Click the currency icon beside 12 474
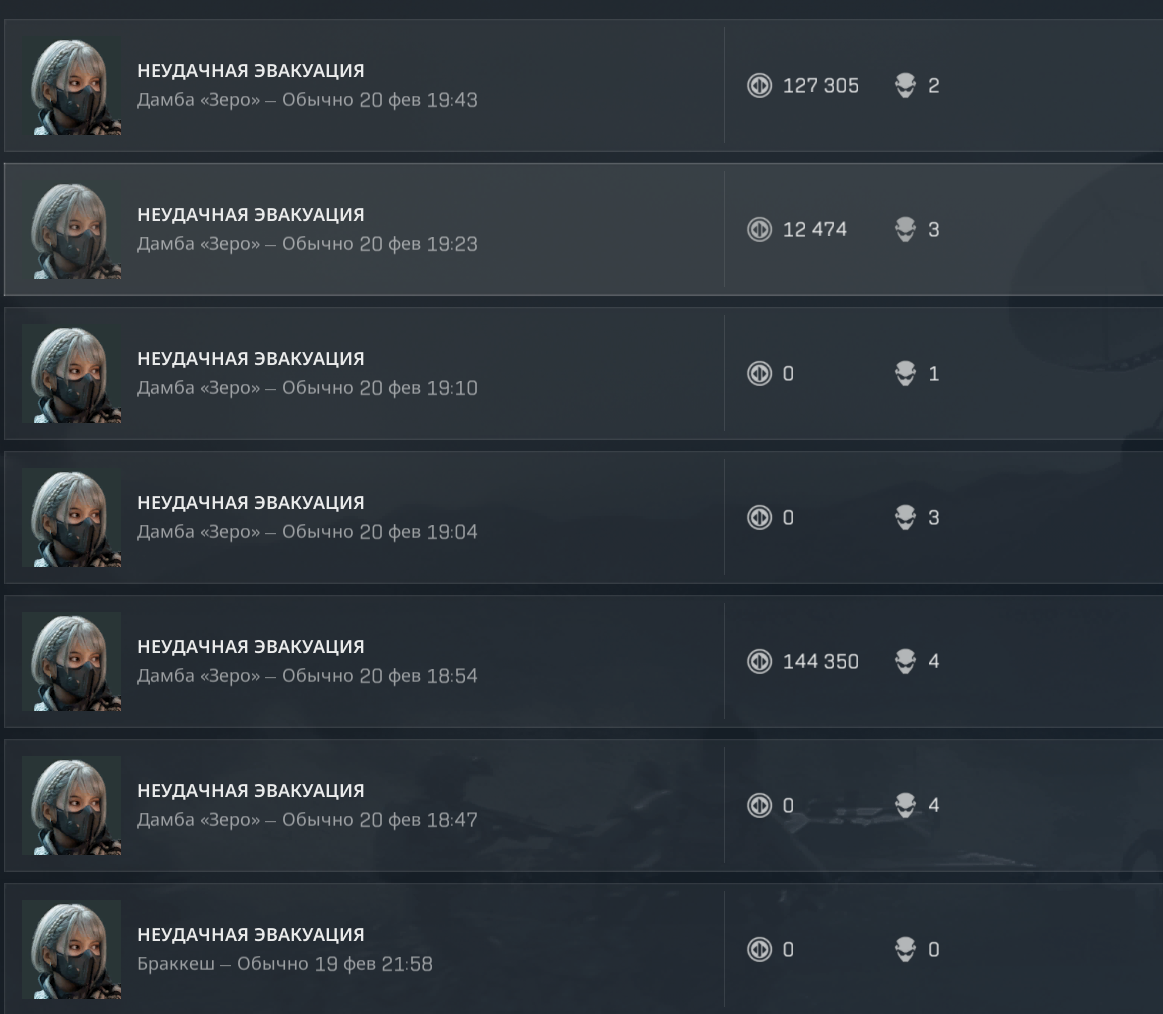The image size is (1163, 1014). [x=760, y=229]
